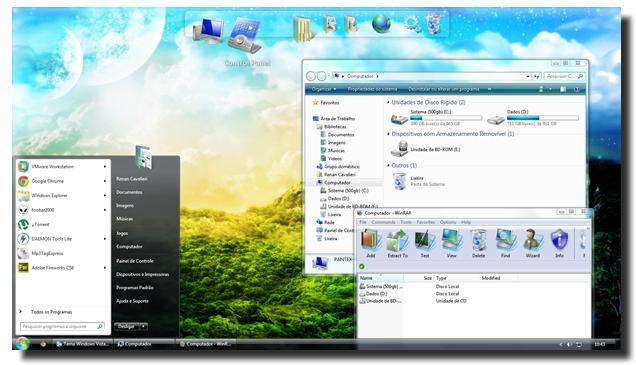
Task: Click WinRAR up-one-level green icon
Action: pyautogui.click(x=362, y=266)
